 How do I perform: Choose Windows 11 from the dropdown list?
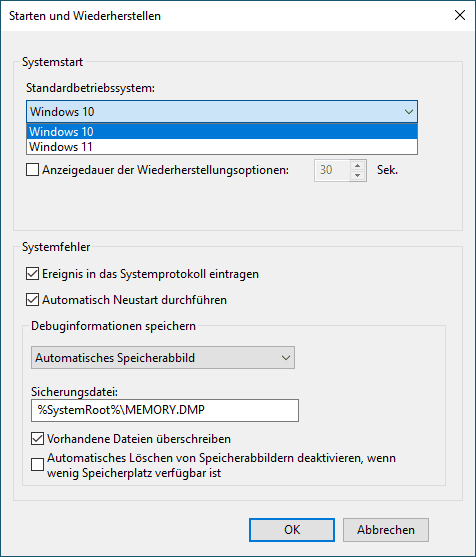(x=222, y=146)
